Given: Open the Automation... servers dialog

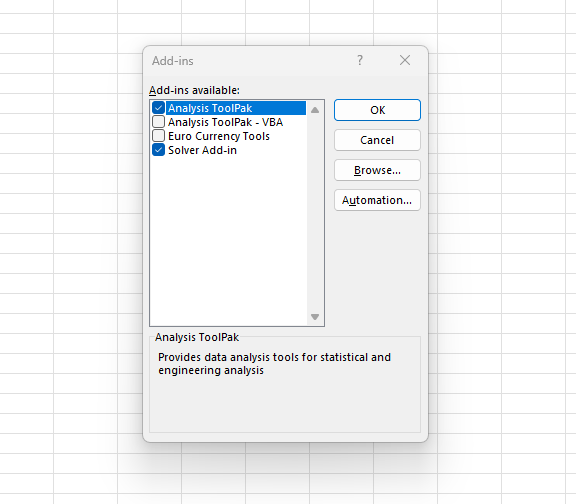Looking at the screenshot, I should tap(377, 200).
